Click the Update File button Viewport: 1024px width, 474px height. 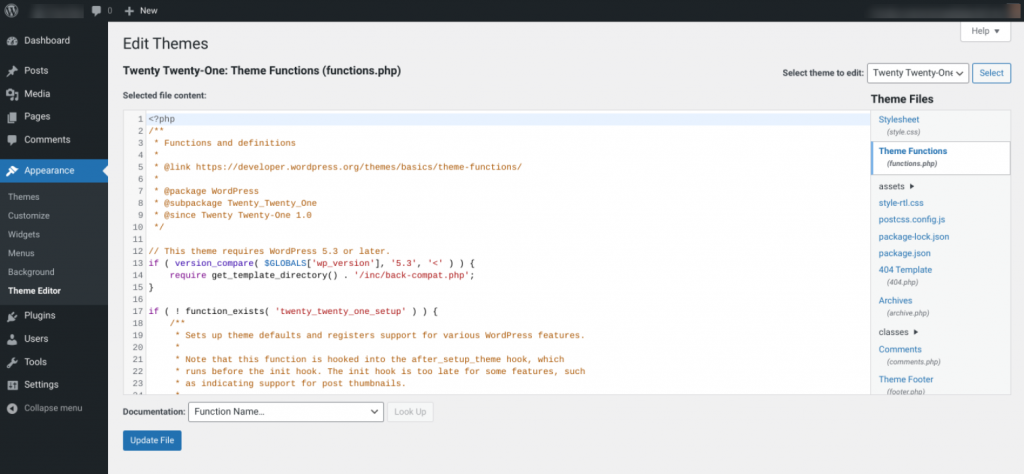pyautogui.click(x=152, y=441)
